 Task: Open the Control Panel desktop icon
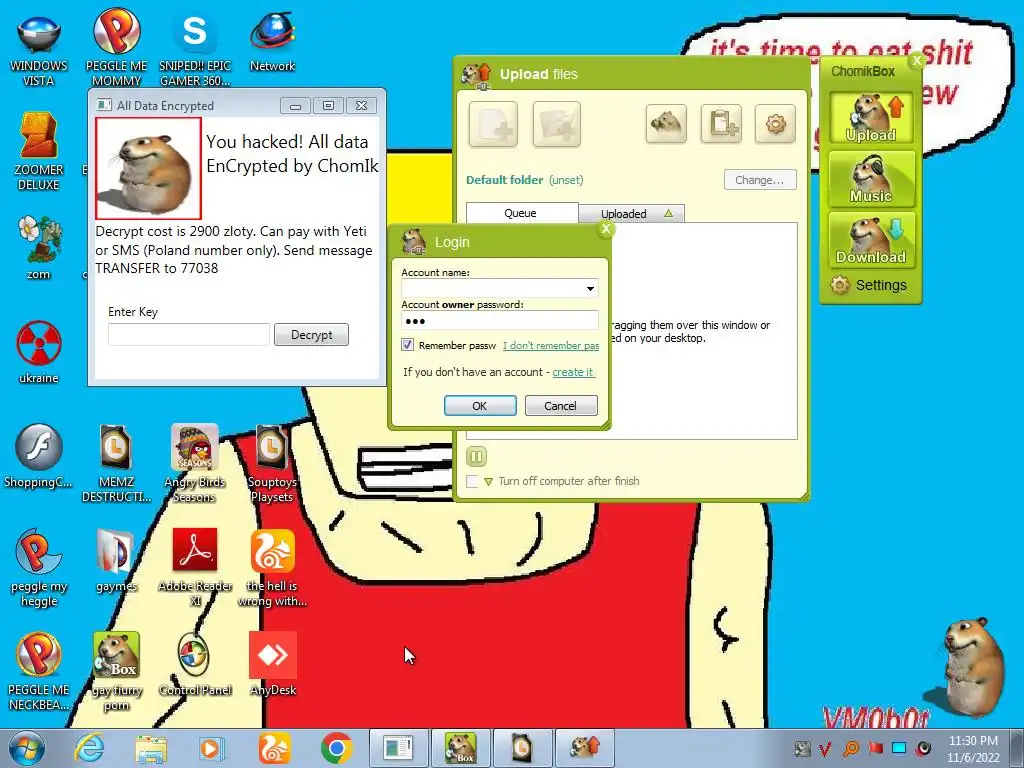(195, 664)
